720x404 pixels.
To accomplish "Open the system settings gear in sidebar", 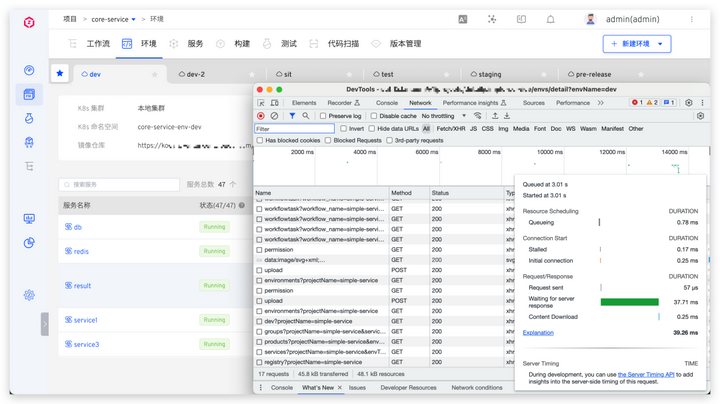I will 29,295.
